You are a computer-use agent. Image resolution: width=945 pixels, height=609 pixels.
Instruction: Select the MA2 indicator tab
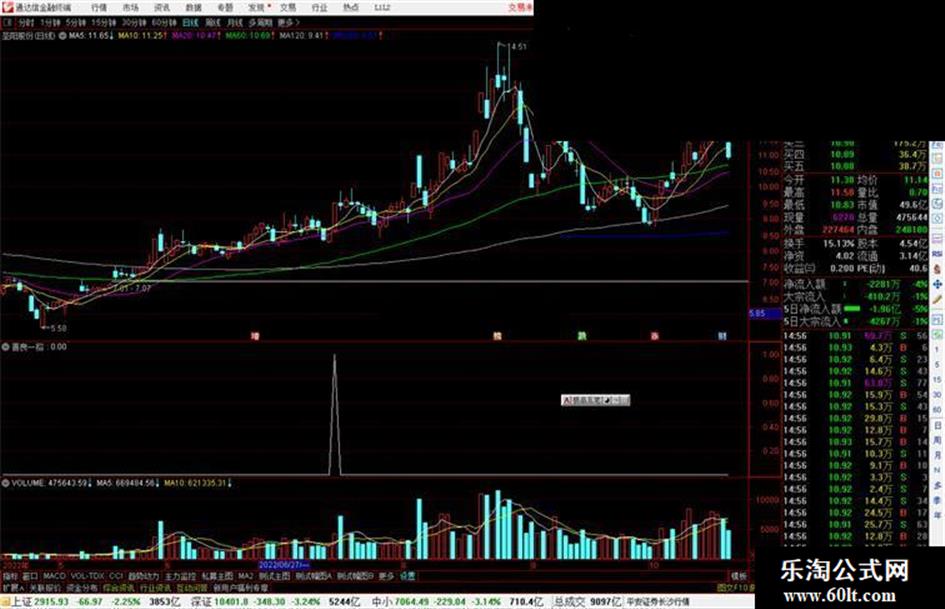point(245,576)
